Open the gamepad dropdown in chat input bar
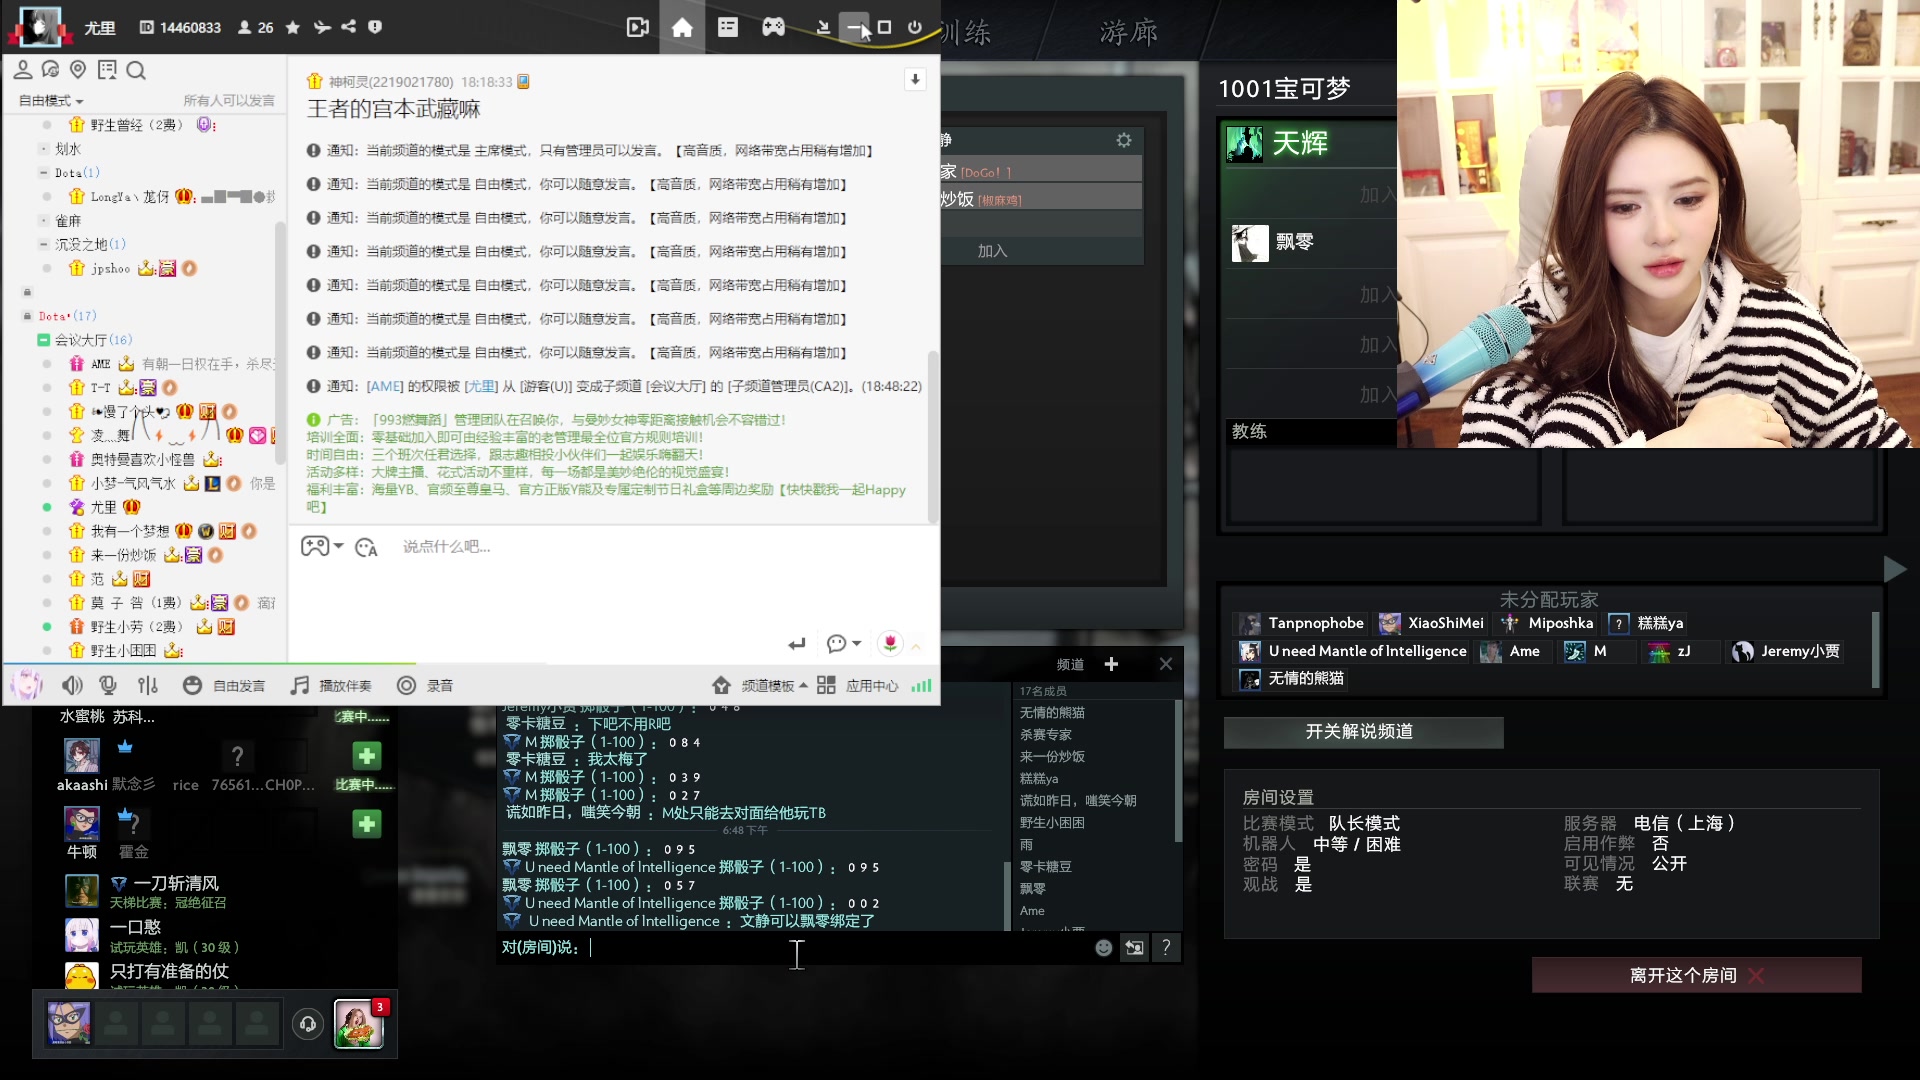 (322, 546)
